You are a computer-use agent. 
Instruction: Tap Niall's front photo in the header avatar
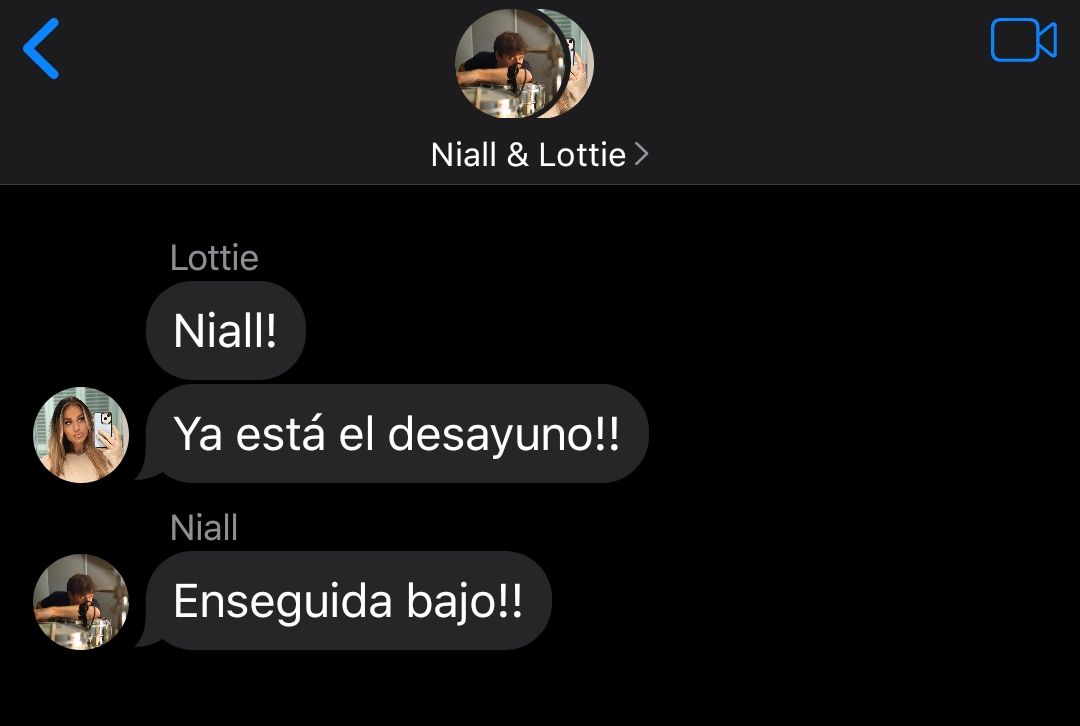coord(510,63)
